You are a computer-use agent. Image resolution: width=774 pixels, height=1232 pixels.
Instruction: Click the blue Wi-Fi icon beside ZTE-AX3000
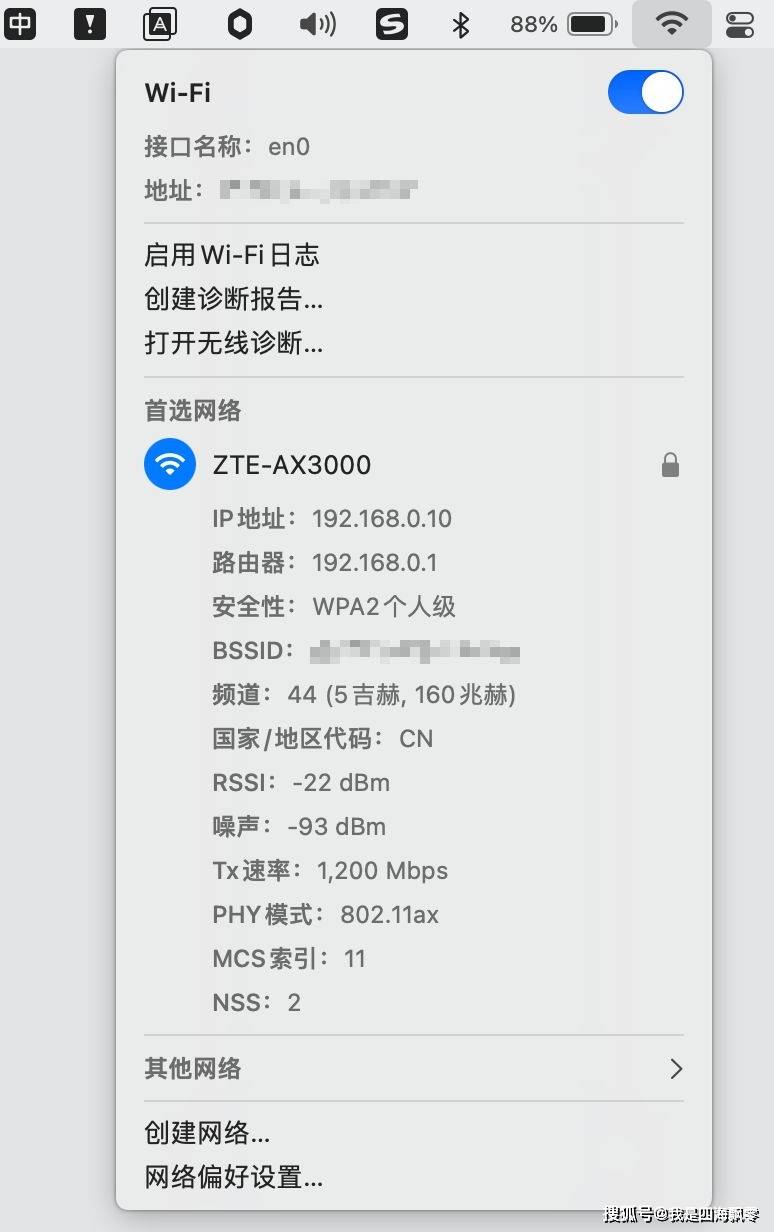[x=170, y=465]
